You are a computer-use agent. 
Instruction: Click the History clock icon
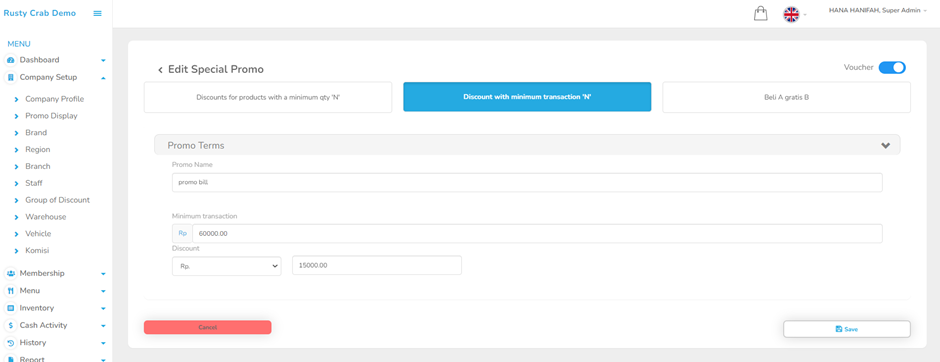point(11,343)
